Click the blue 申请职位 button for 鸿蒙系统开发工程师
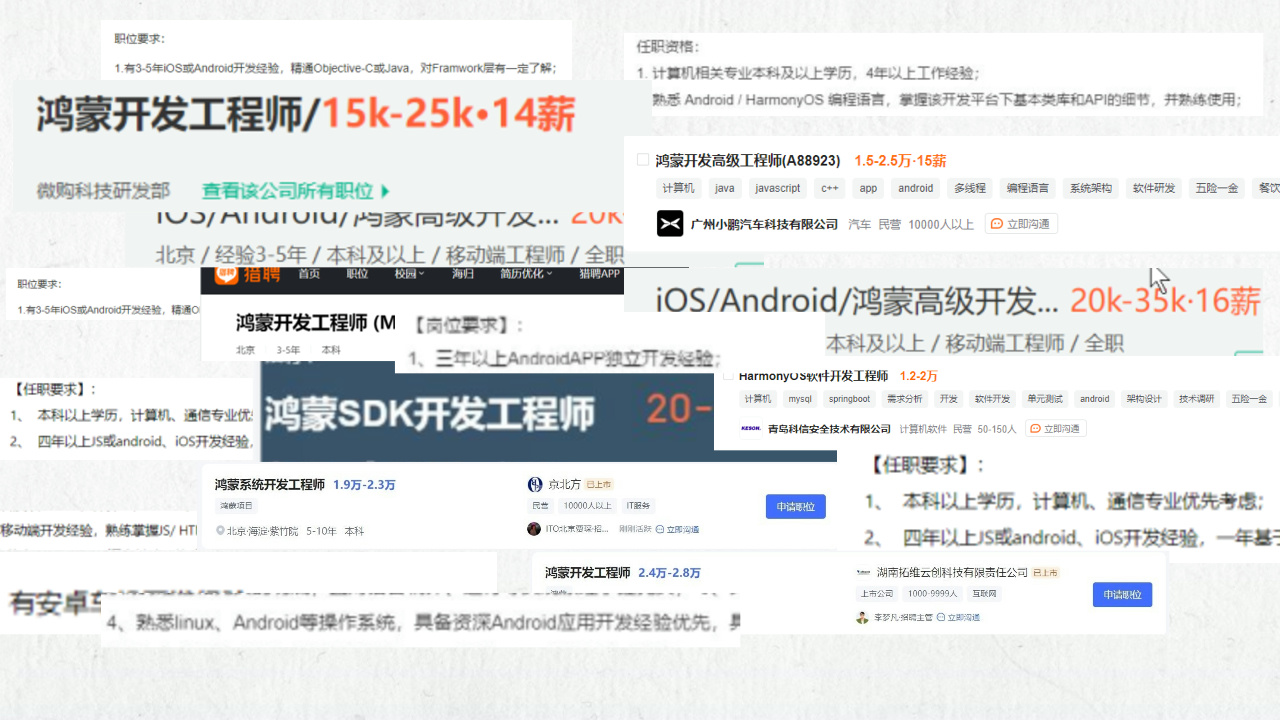The height and width of the screenshot is (720, 1280). click(795, 506)
